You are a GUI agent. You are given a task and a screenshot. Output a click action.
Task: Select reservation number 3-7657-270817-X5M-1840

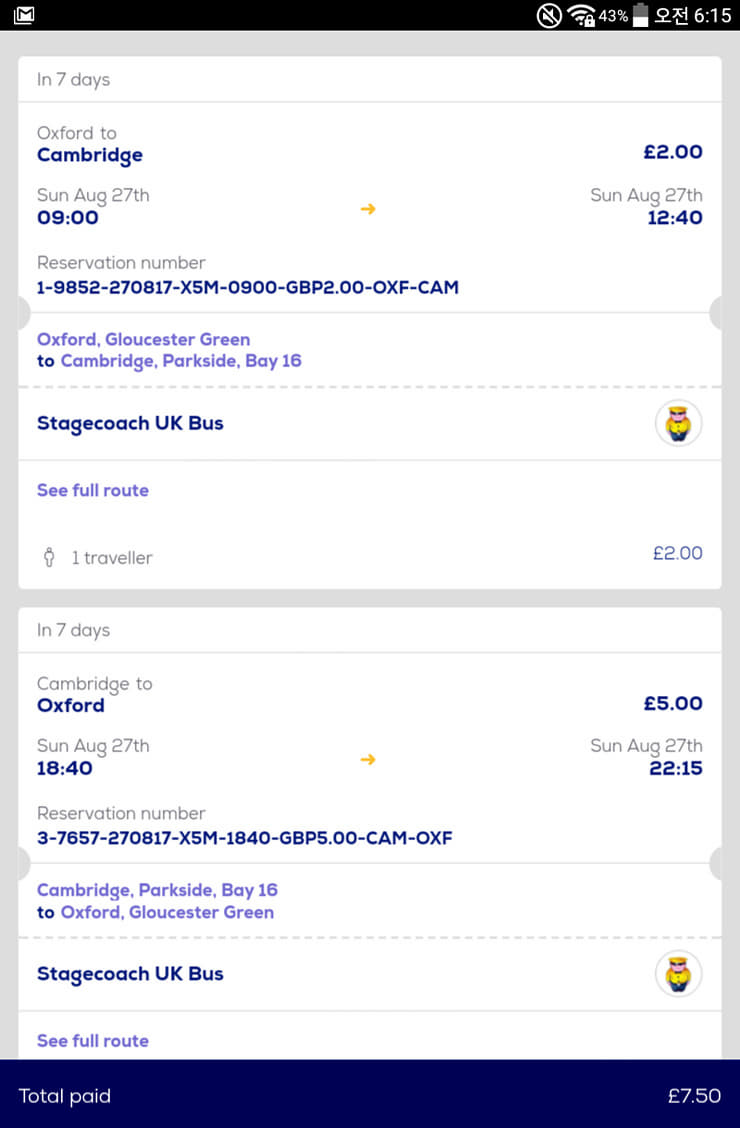pos(245,838)
